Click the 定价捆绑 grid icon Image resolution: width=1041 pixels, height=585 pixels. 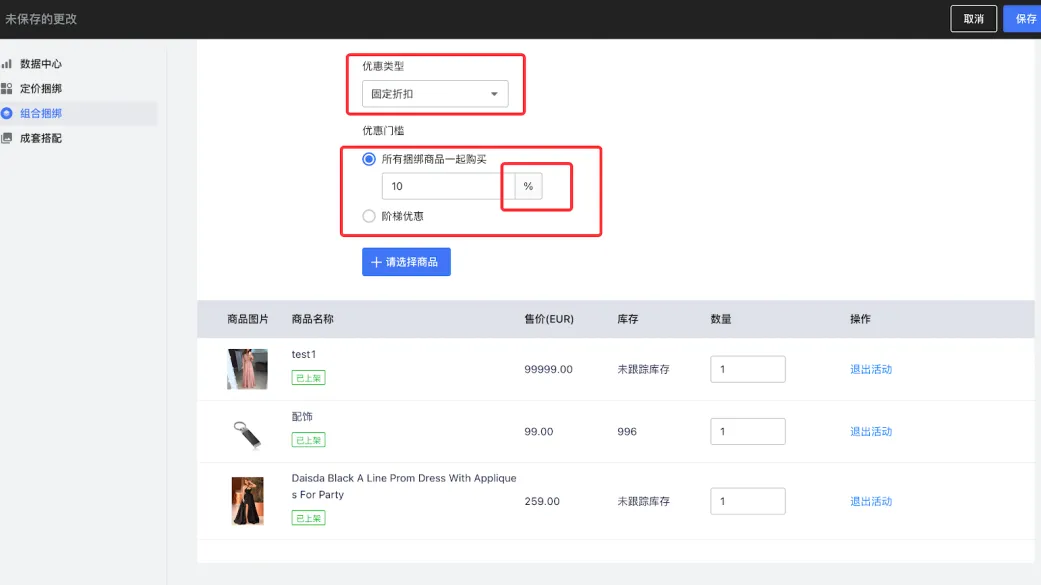[7, 88]
